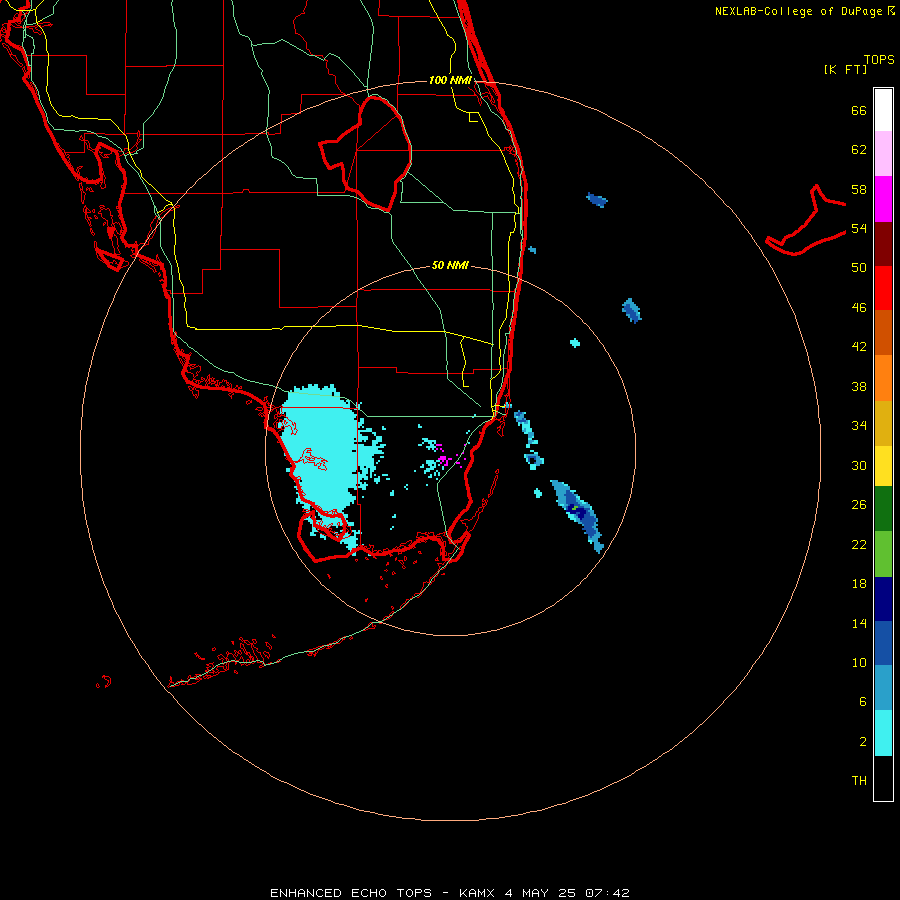Screen dimensions: 900x900
Task: Click the 38 value on the scale
Action: (859, 386)
